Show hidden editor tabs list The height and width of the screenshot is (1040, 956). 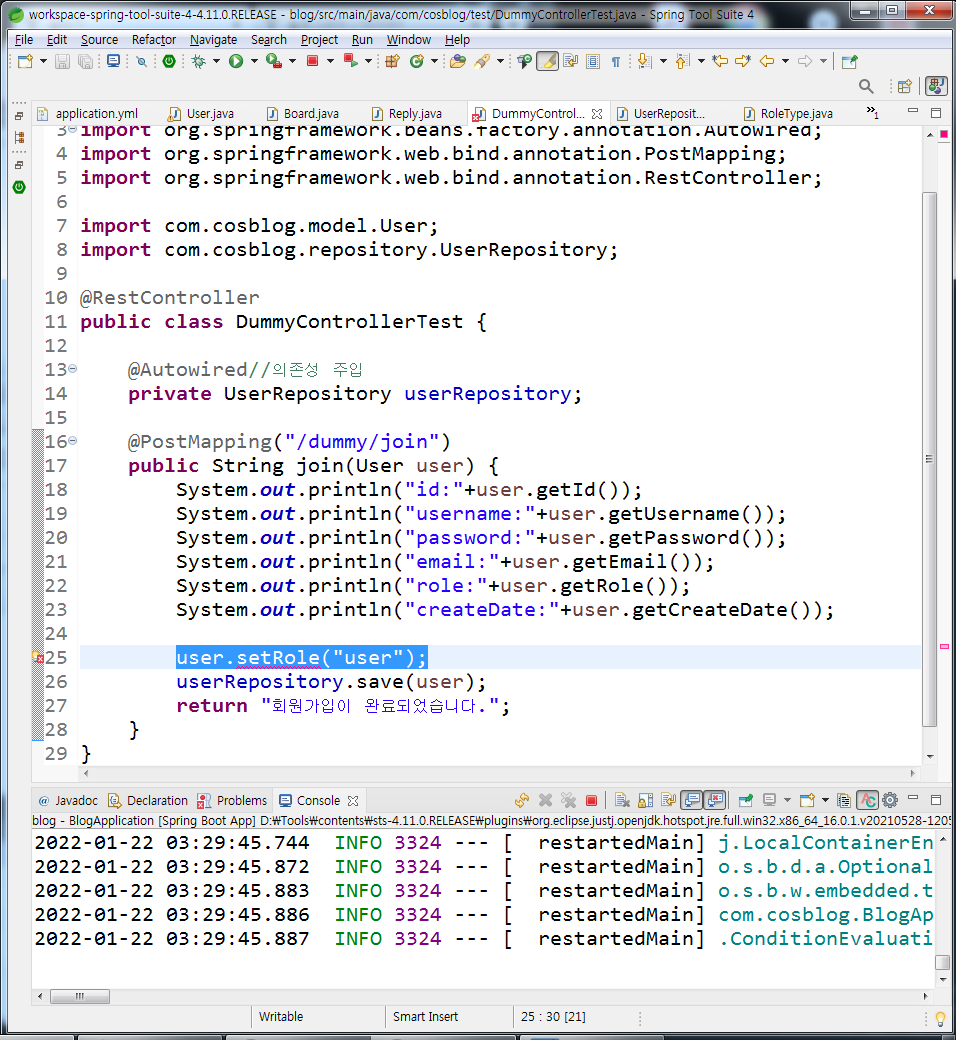[x=873, y=113]
